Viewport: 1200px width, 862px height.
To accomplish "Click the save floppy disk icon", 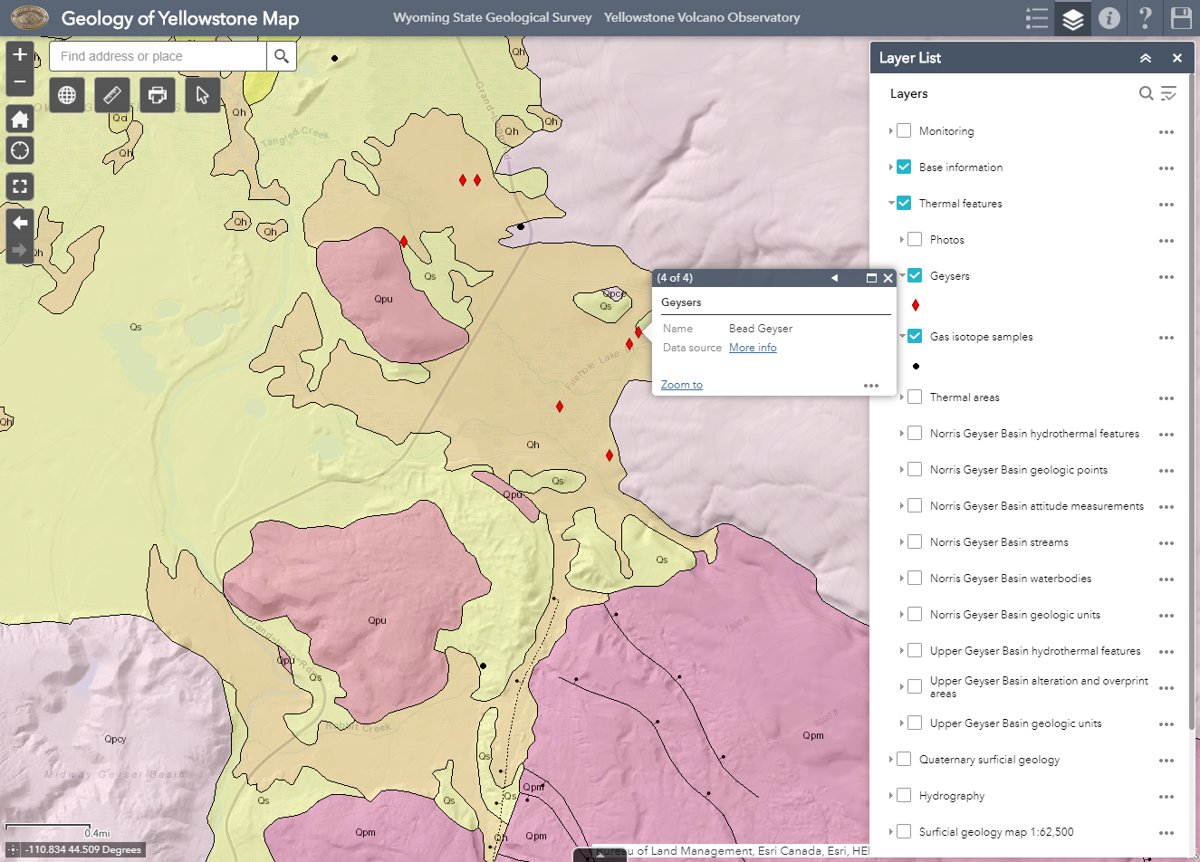I will (1181, 17).
